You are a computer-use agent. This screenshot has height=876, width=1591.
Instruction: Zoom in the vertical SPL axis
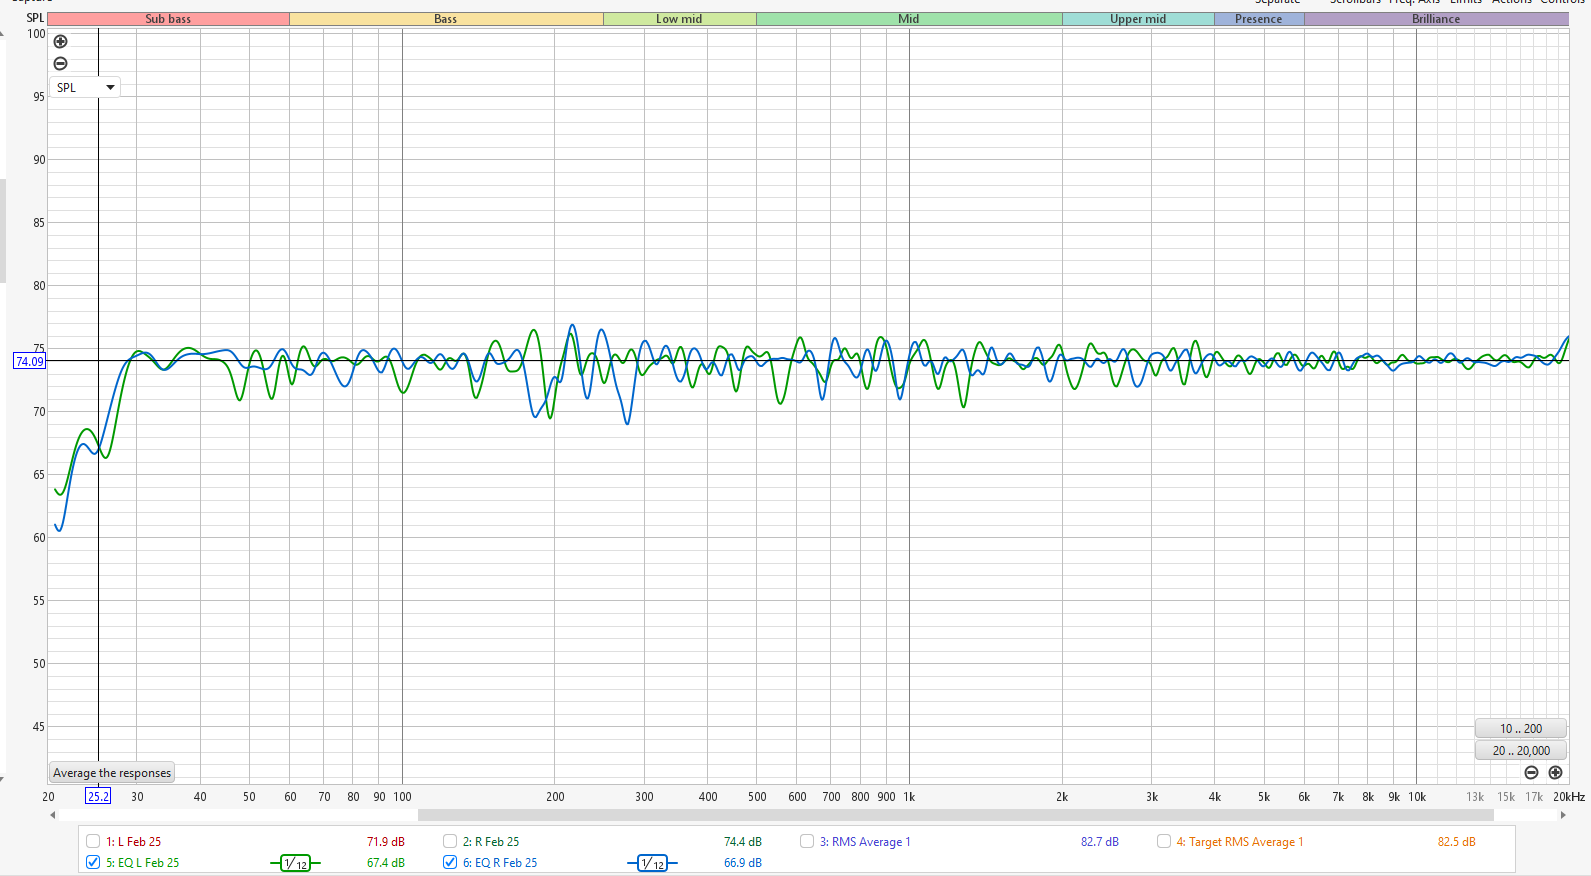click(61, 42)
